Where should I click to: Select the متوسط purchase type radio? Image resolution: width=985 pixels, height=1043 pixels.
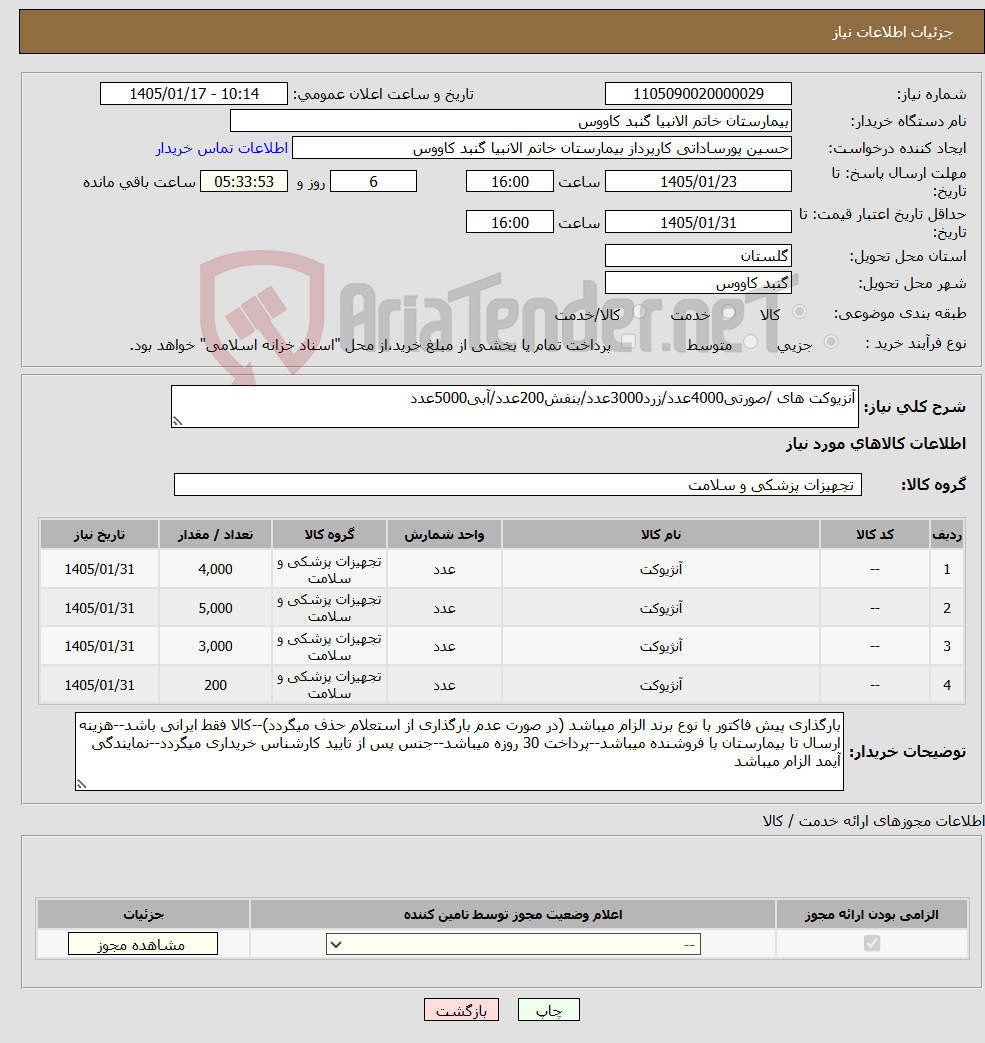pyautogui.click(x=750, y=342)
